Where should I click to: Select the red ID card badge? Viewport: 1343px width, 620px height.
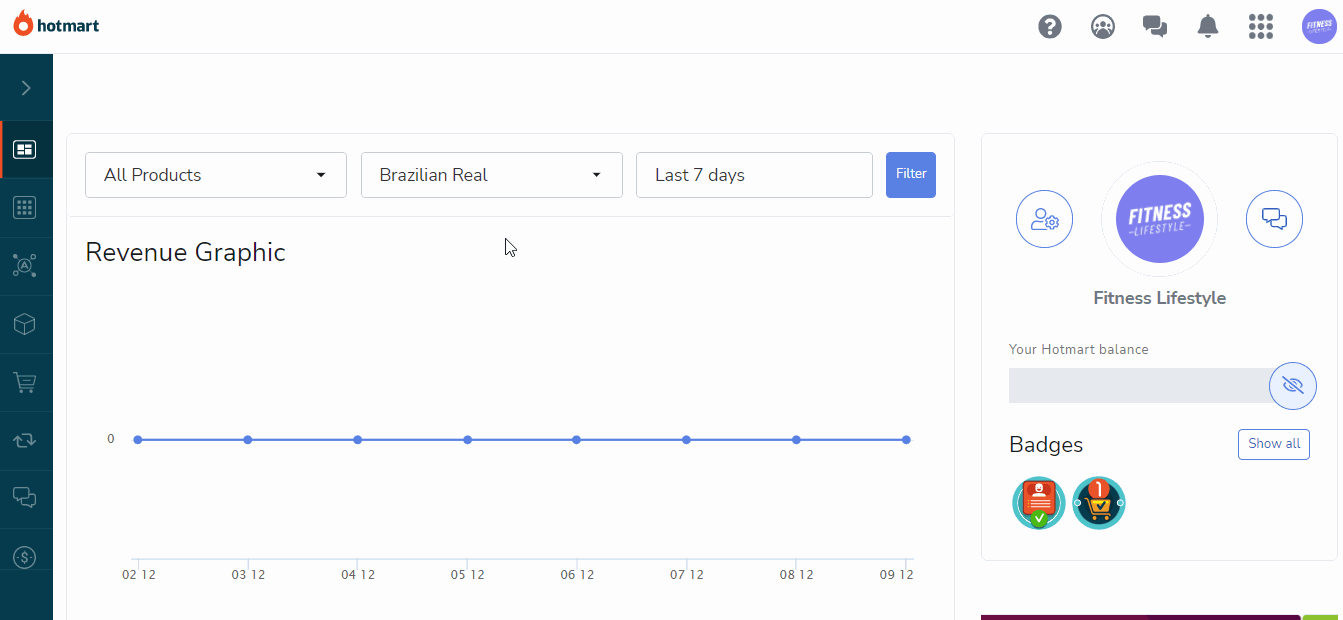coord(1039,503)
